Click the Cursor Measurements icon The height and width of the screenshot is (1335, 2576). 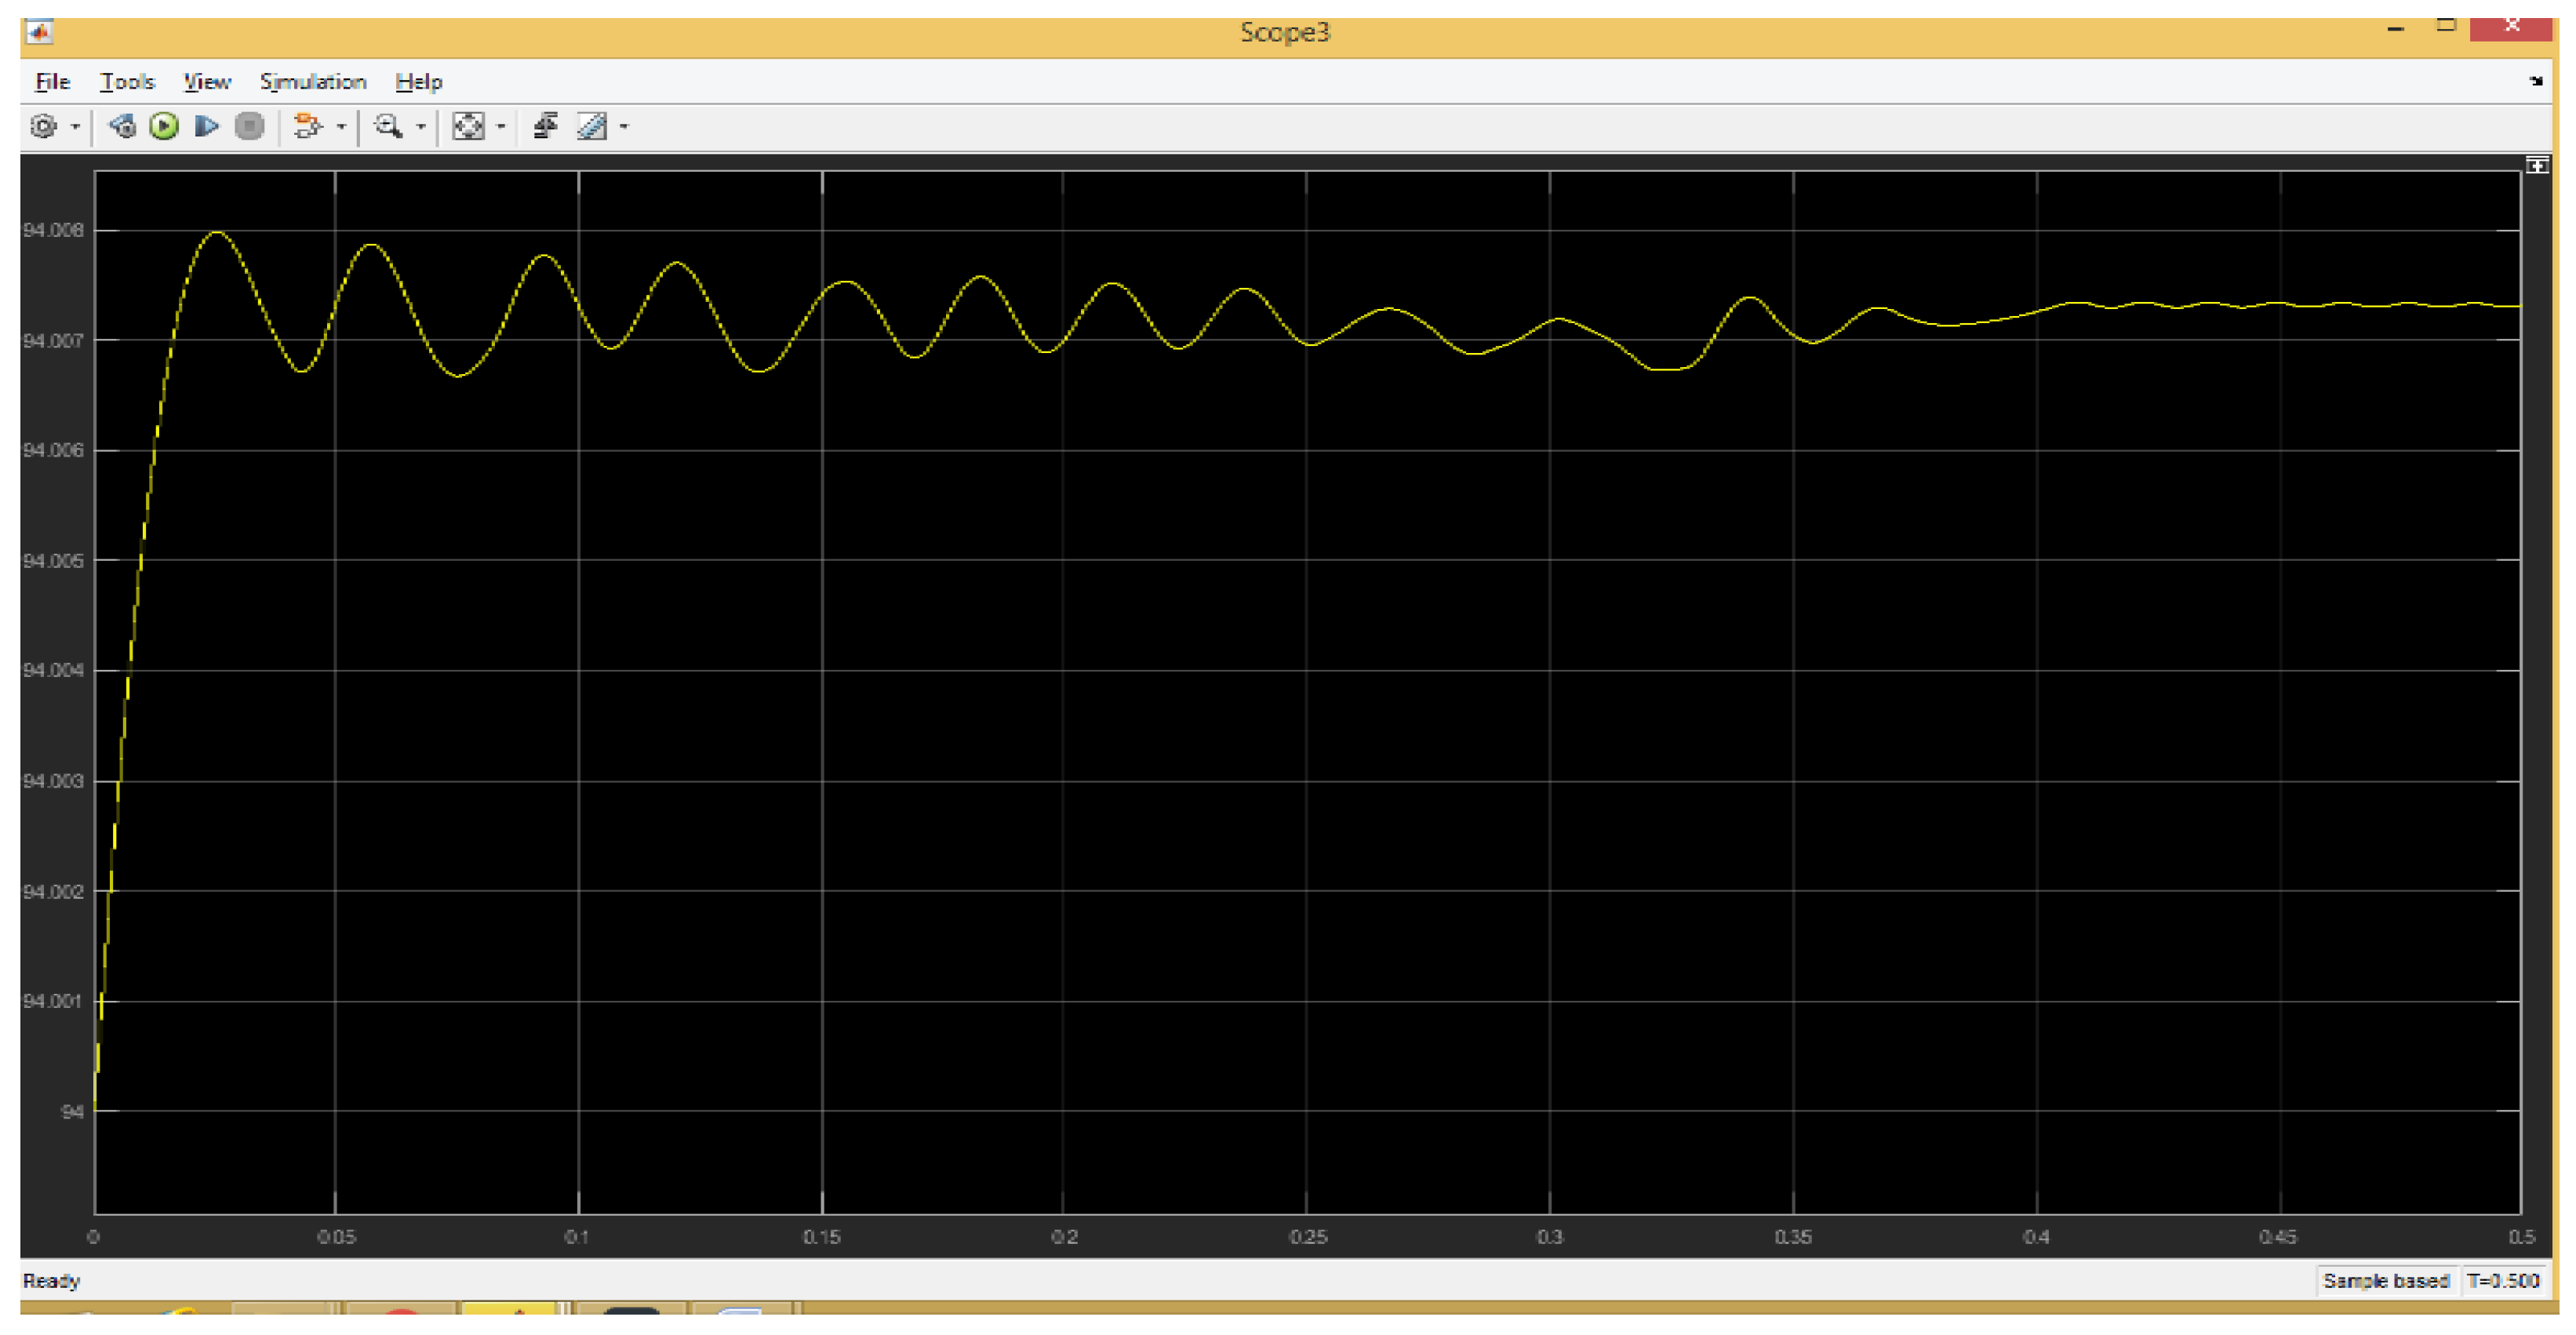tap(592, 126)
